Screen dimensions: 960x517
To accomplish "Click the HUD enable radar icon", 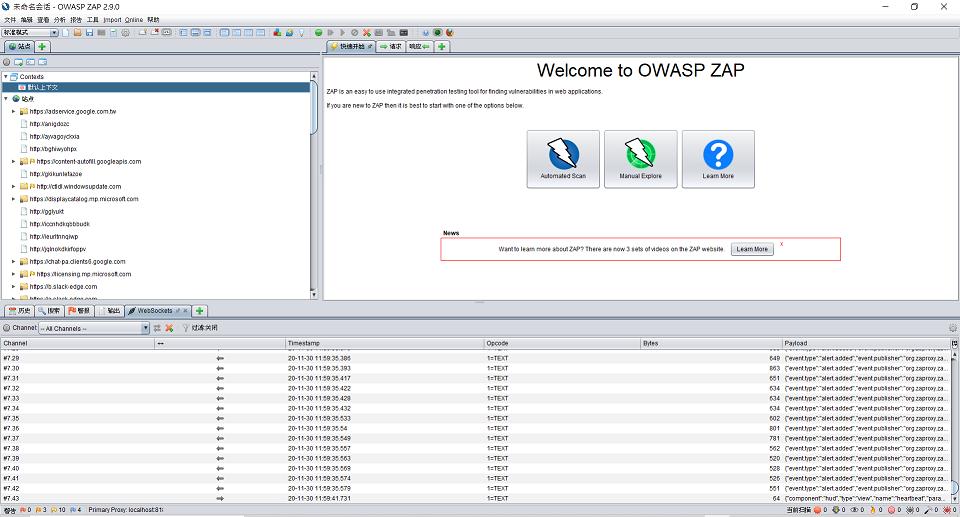I will (x=437, y=32).
